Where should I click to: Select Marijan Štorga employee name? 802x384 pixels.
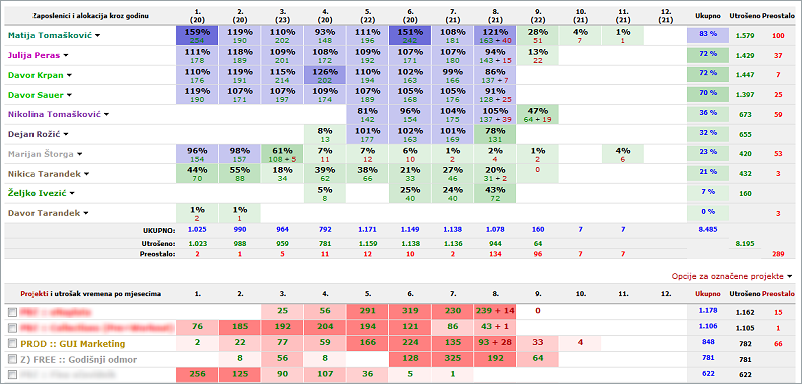tap(40, 154)
